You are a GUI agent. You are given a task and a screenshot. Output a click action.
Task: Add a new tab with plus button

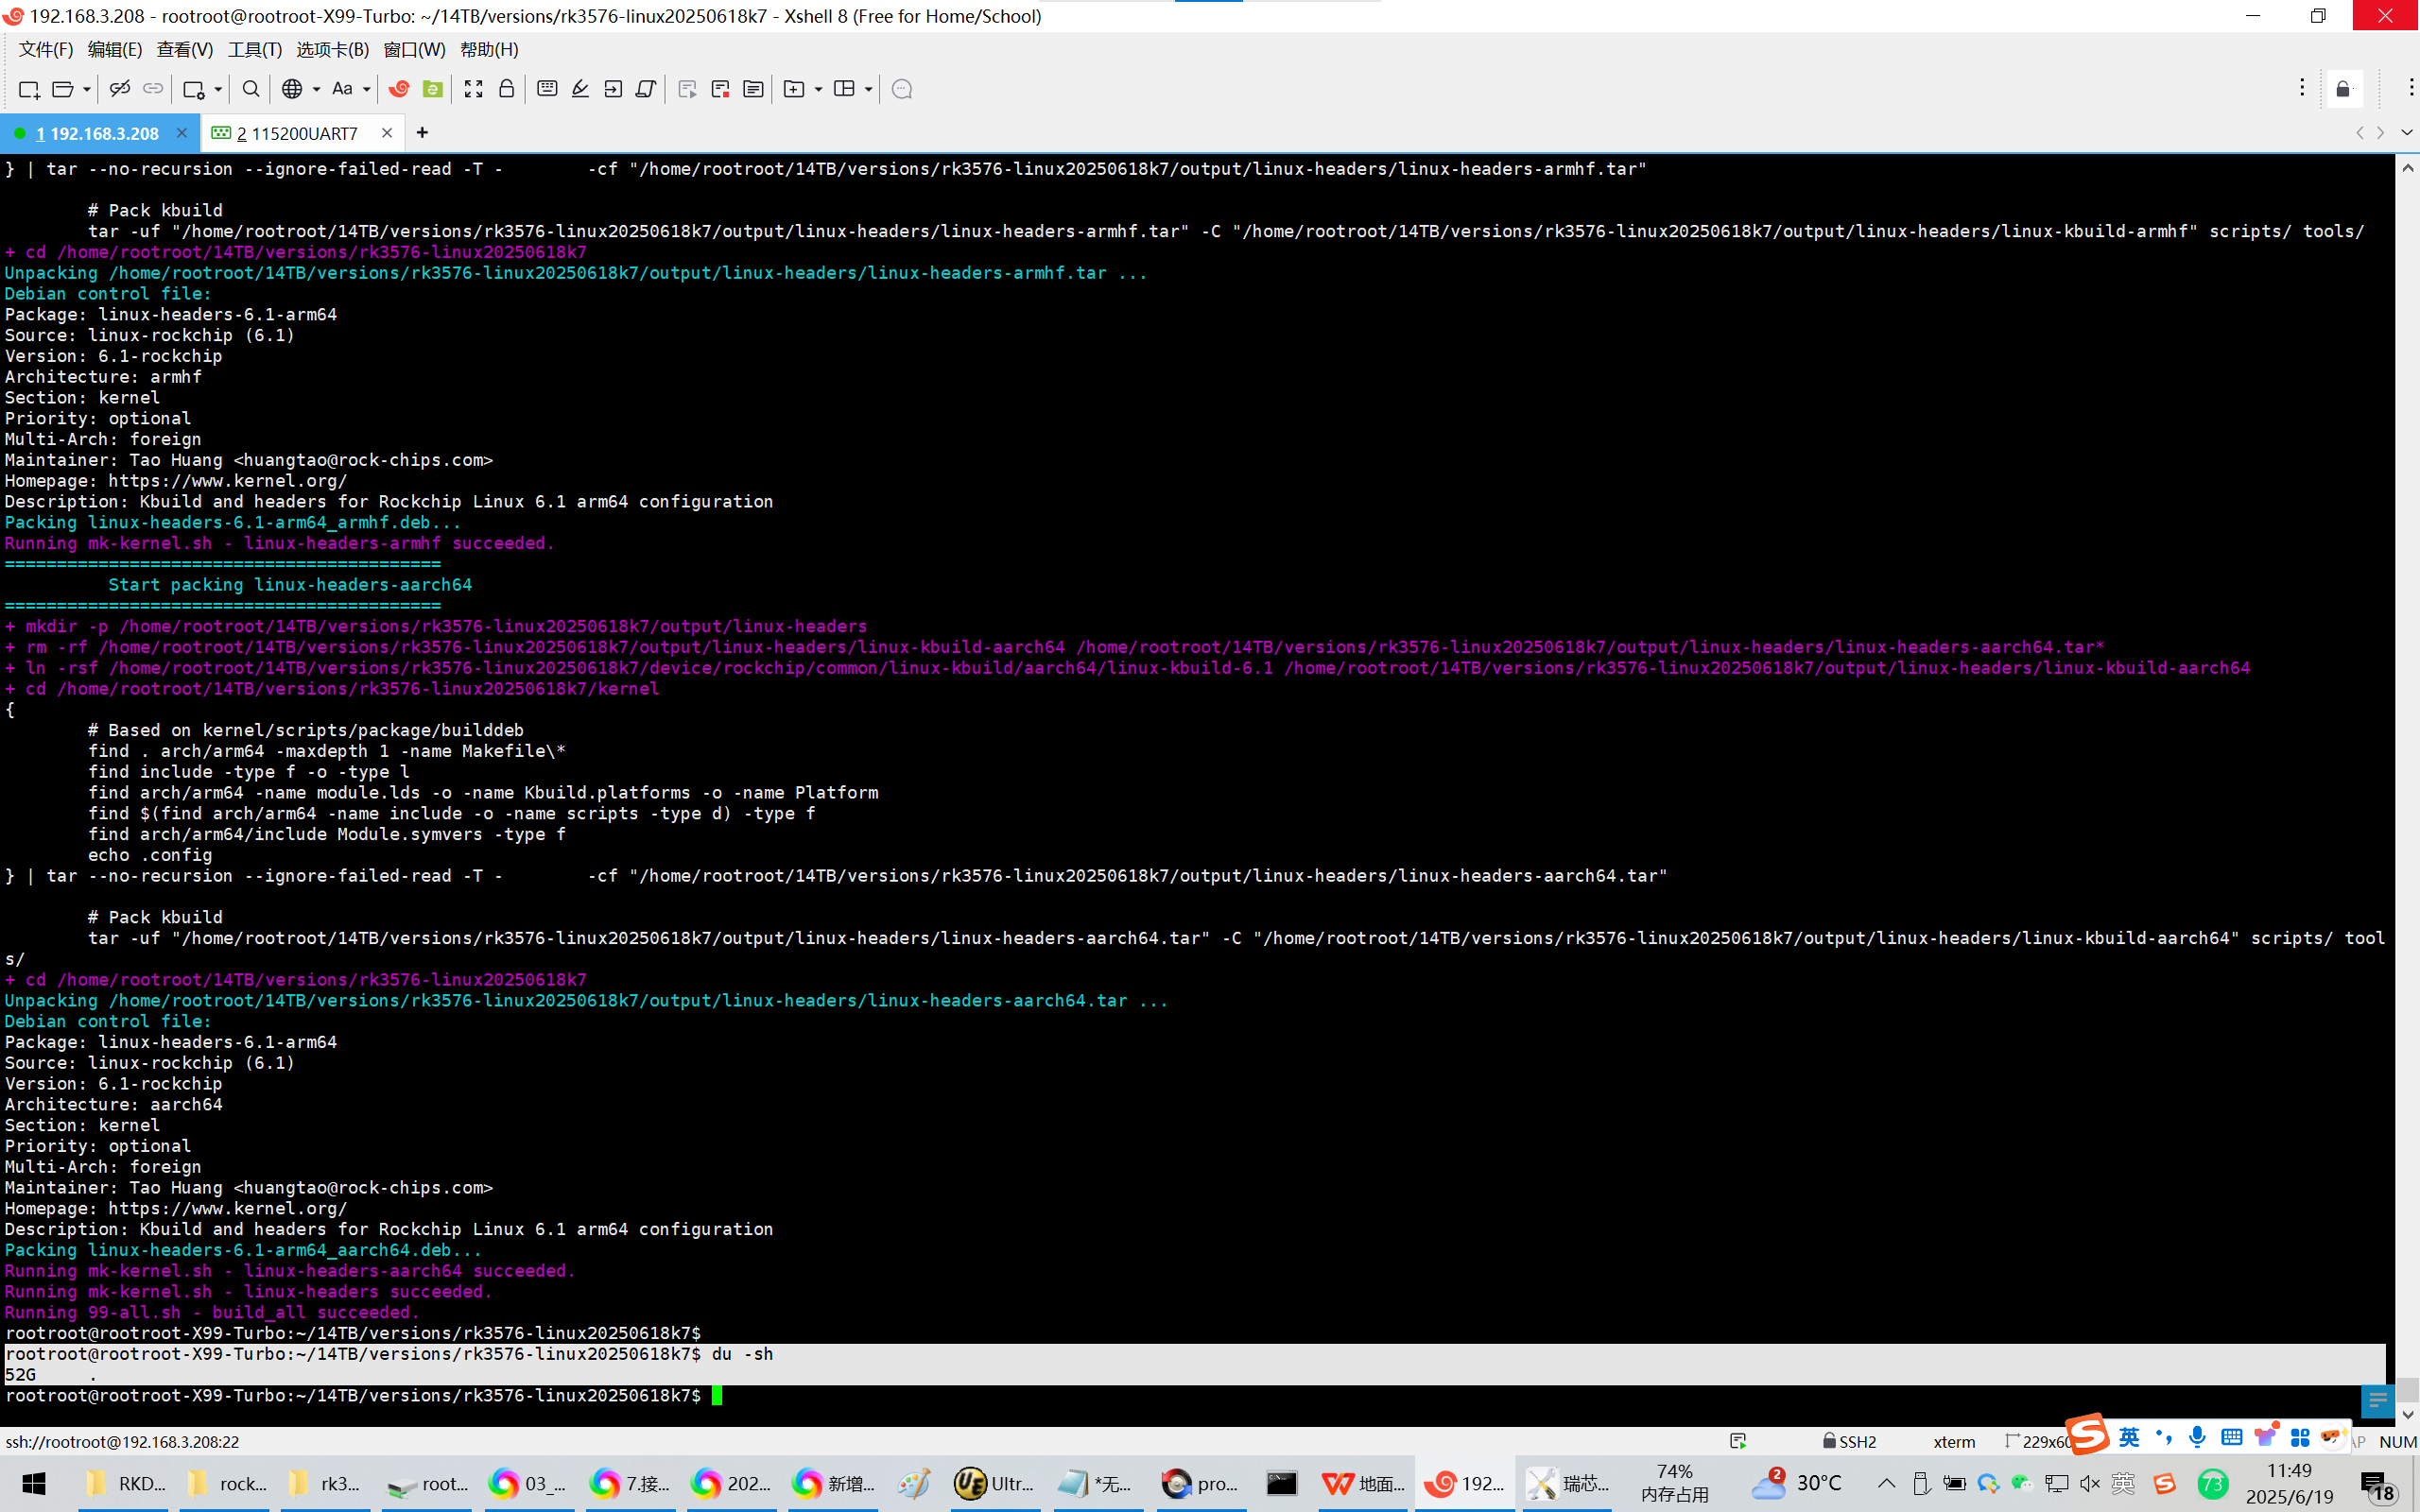tap(422, 133)
